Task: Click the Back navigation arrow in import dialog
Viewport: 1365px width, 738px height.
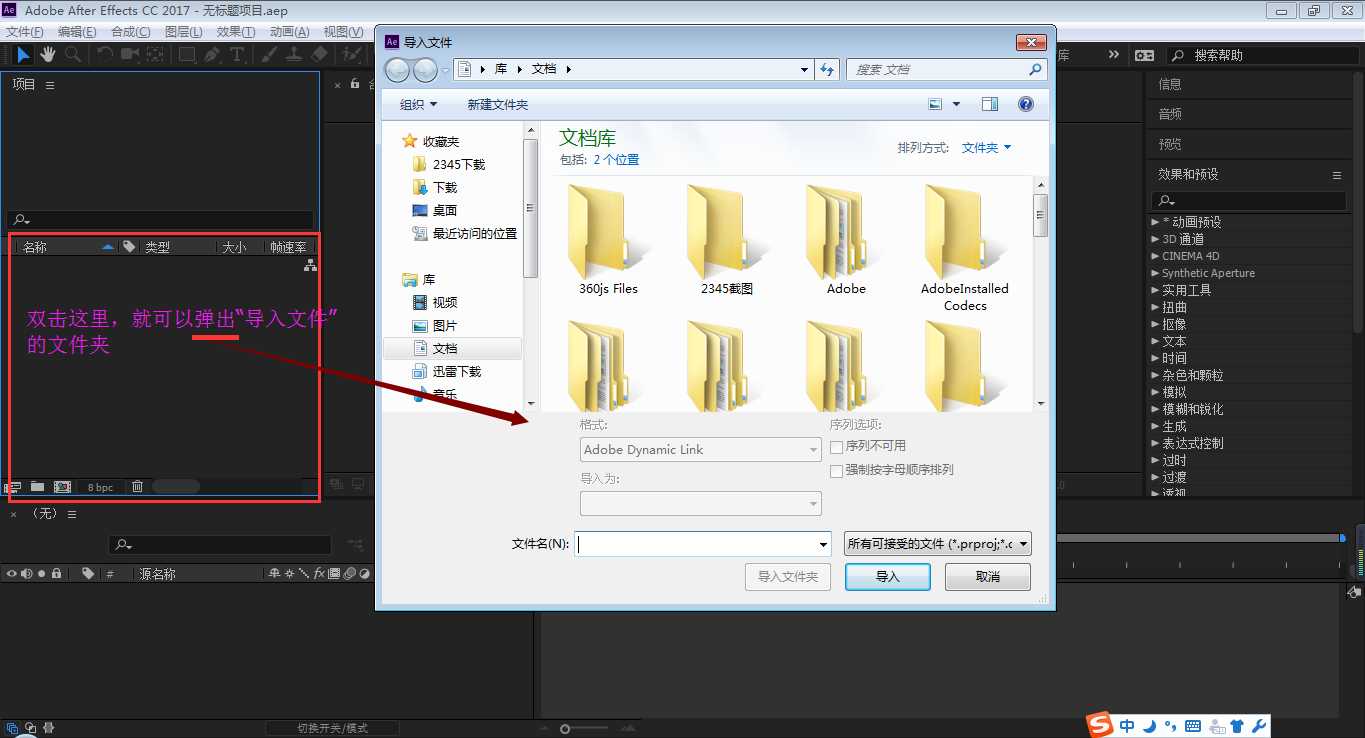Action: (397, 70)
